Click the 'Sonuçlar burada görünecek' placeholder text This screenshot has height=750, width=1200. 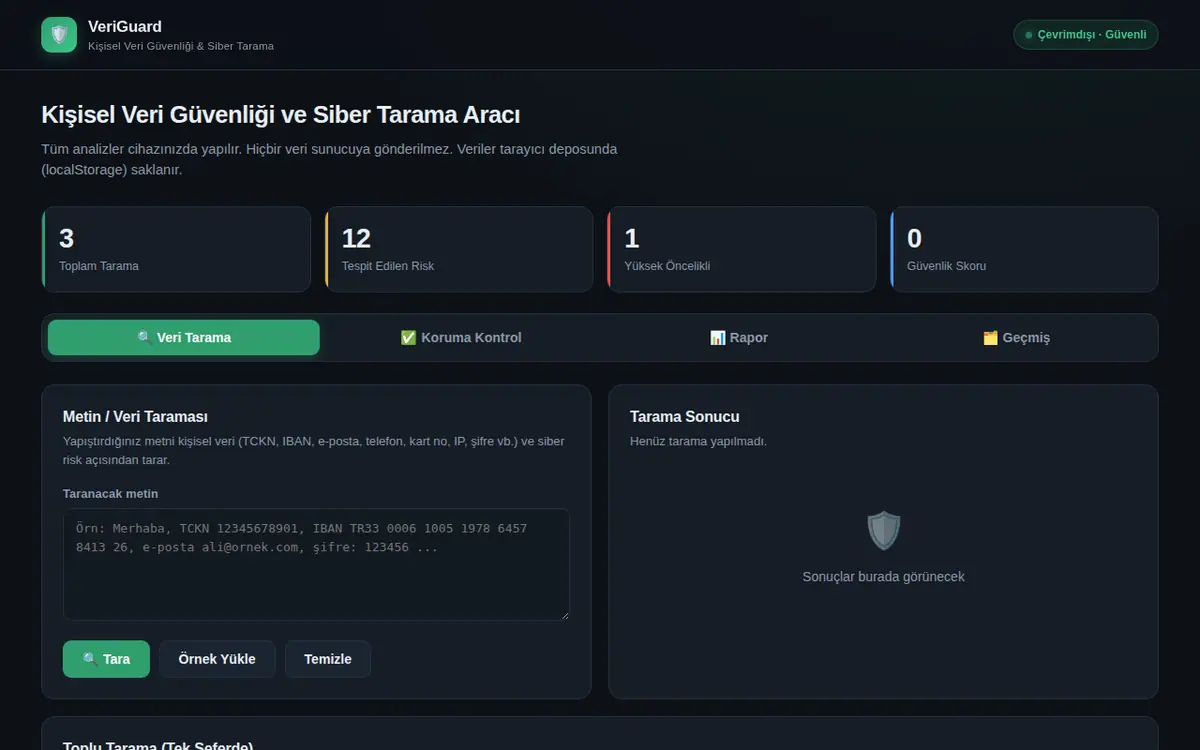click(x=884, y=577)
